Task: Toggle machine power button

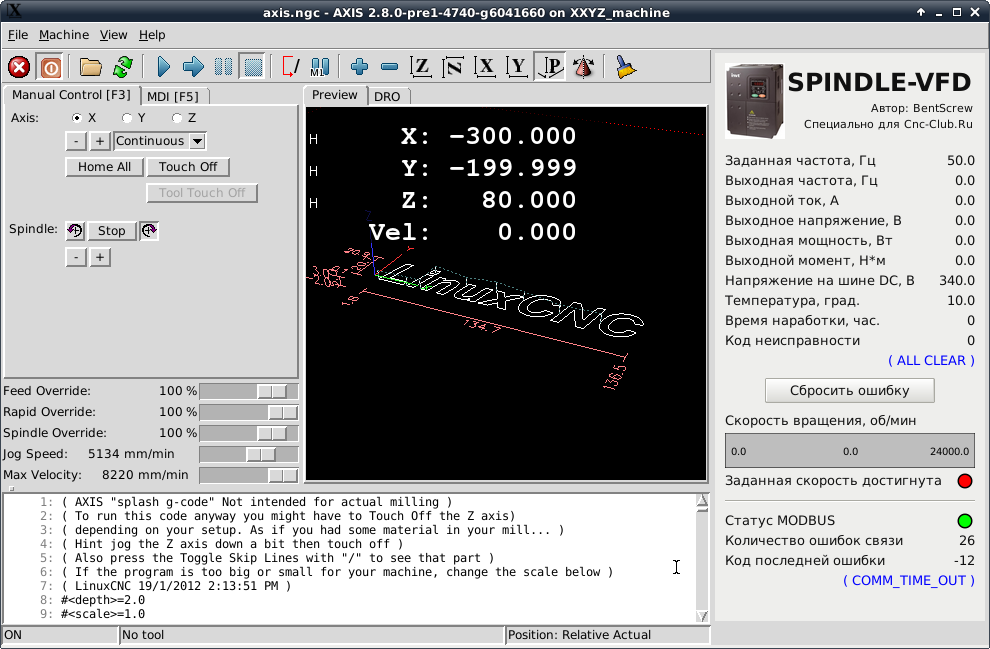Action: (x=50, y=67)
